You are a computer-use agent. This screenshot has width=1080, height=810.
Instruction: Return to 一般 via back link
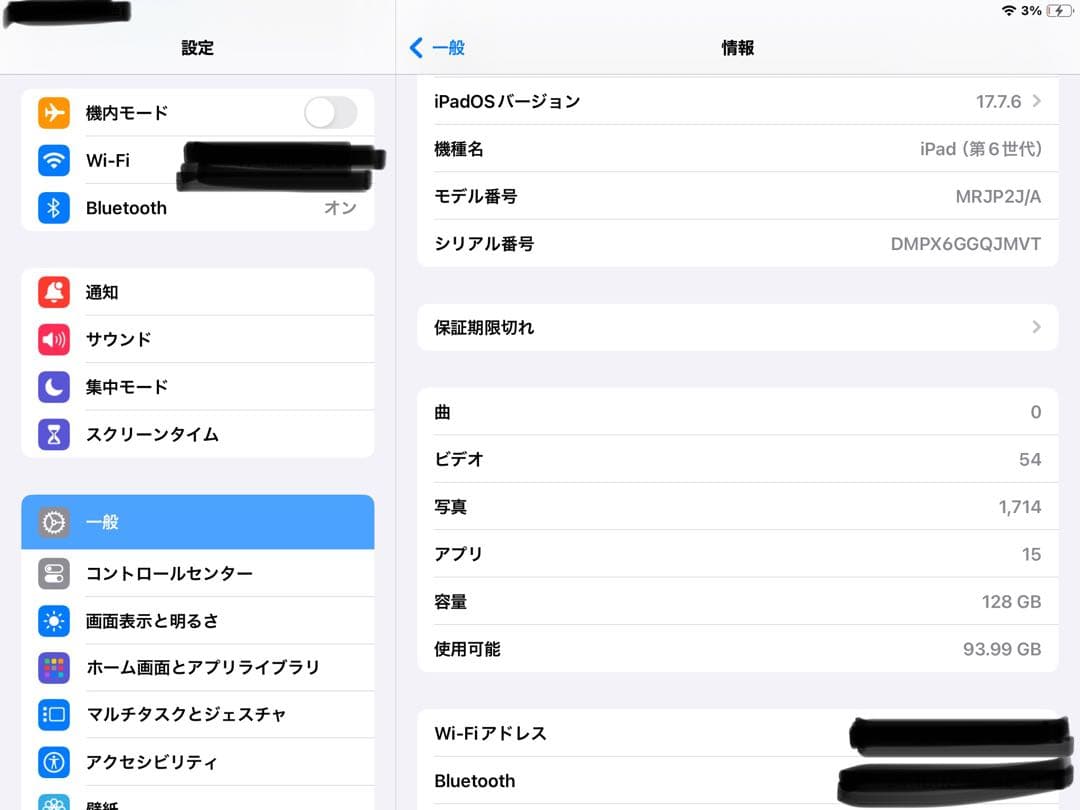tap(441, 47)
